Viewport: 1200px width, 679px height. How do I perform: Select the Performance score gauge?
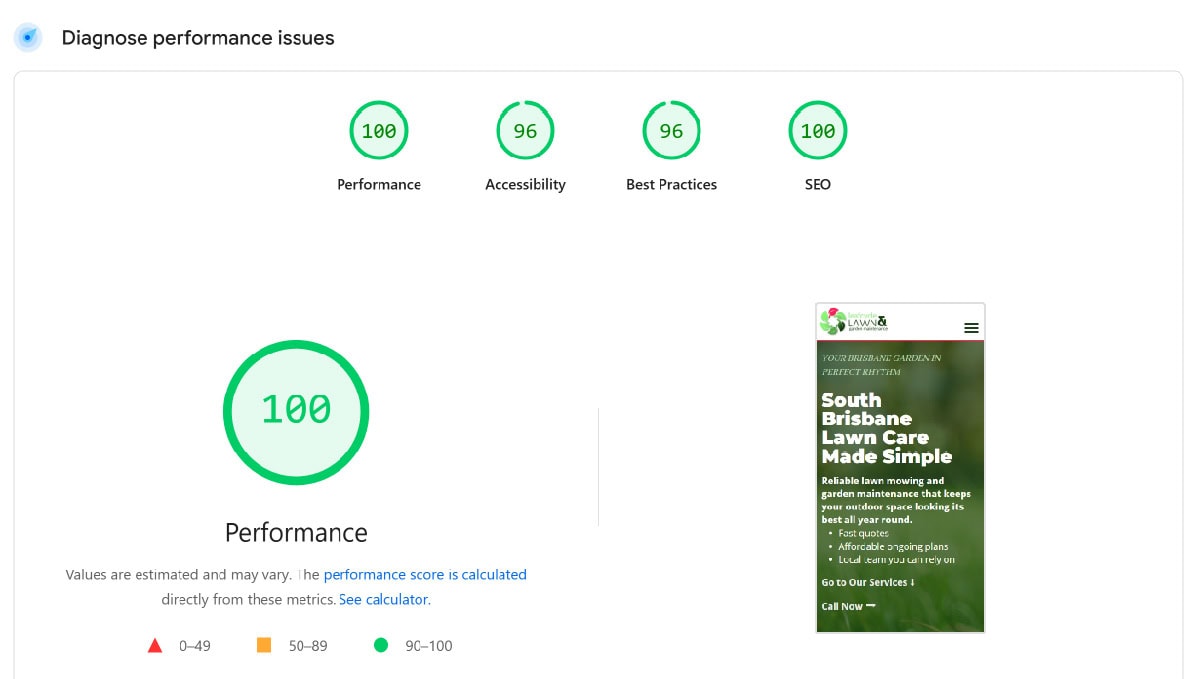click(378, 130)
